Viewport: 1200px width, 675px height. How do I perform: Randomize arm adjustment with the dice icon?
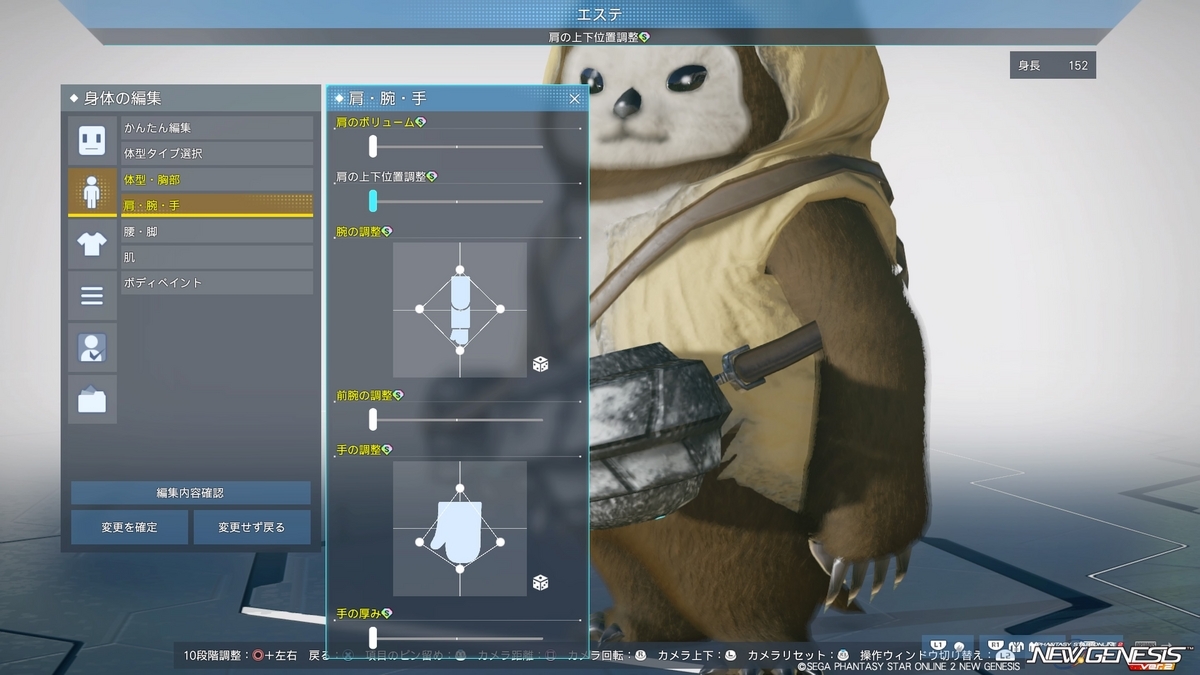point(540,364)
